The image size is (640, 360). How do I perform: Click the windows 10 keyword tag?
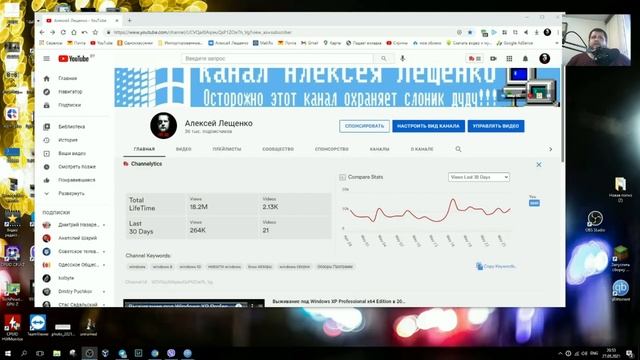coord(190,267)
